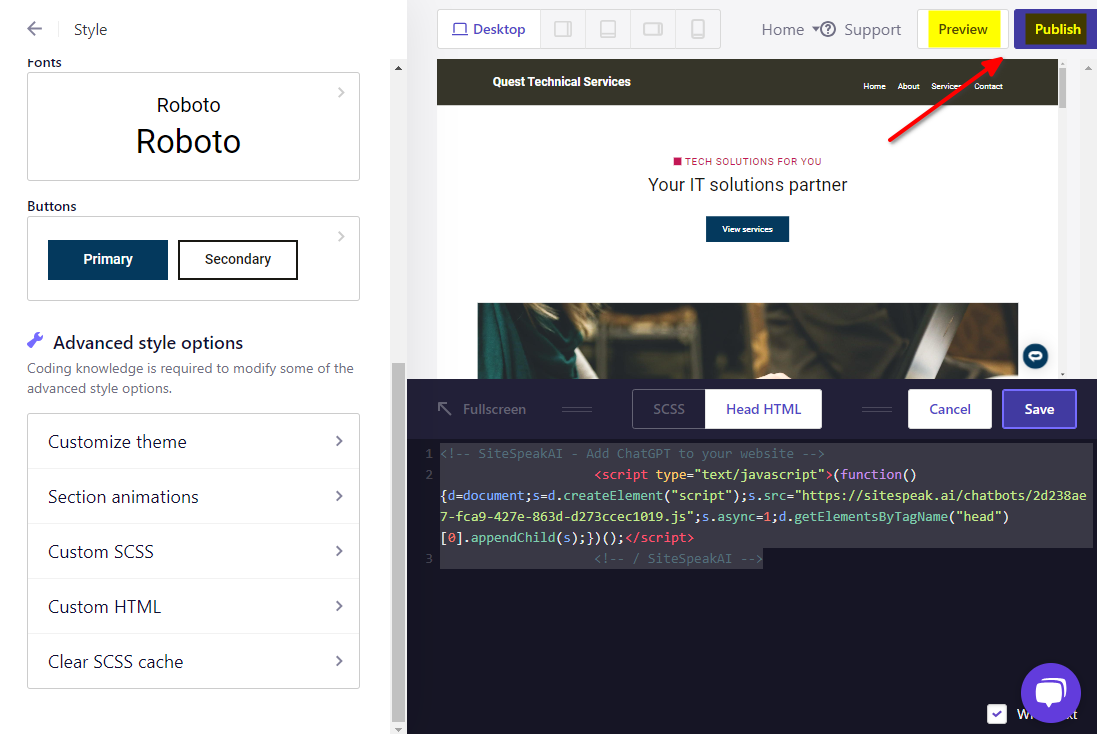Click the Support help icon
The height and width of the screenshot is (734, 1097).
[828, 29]
